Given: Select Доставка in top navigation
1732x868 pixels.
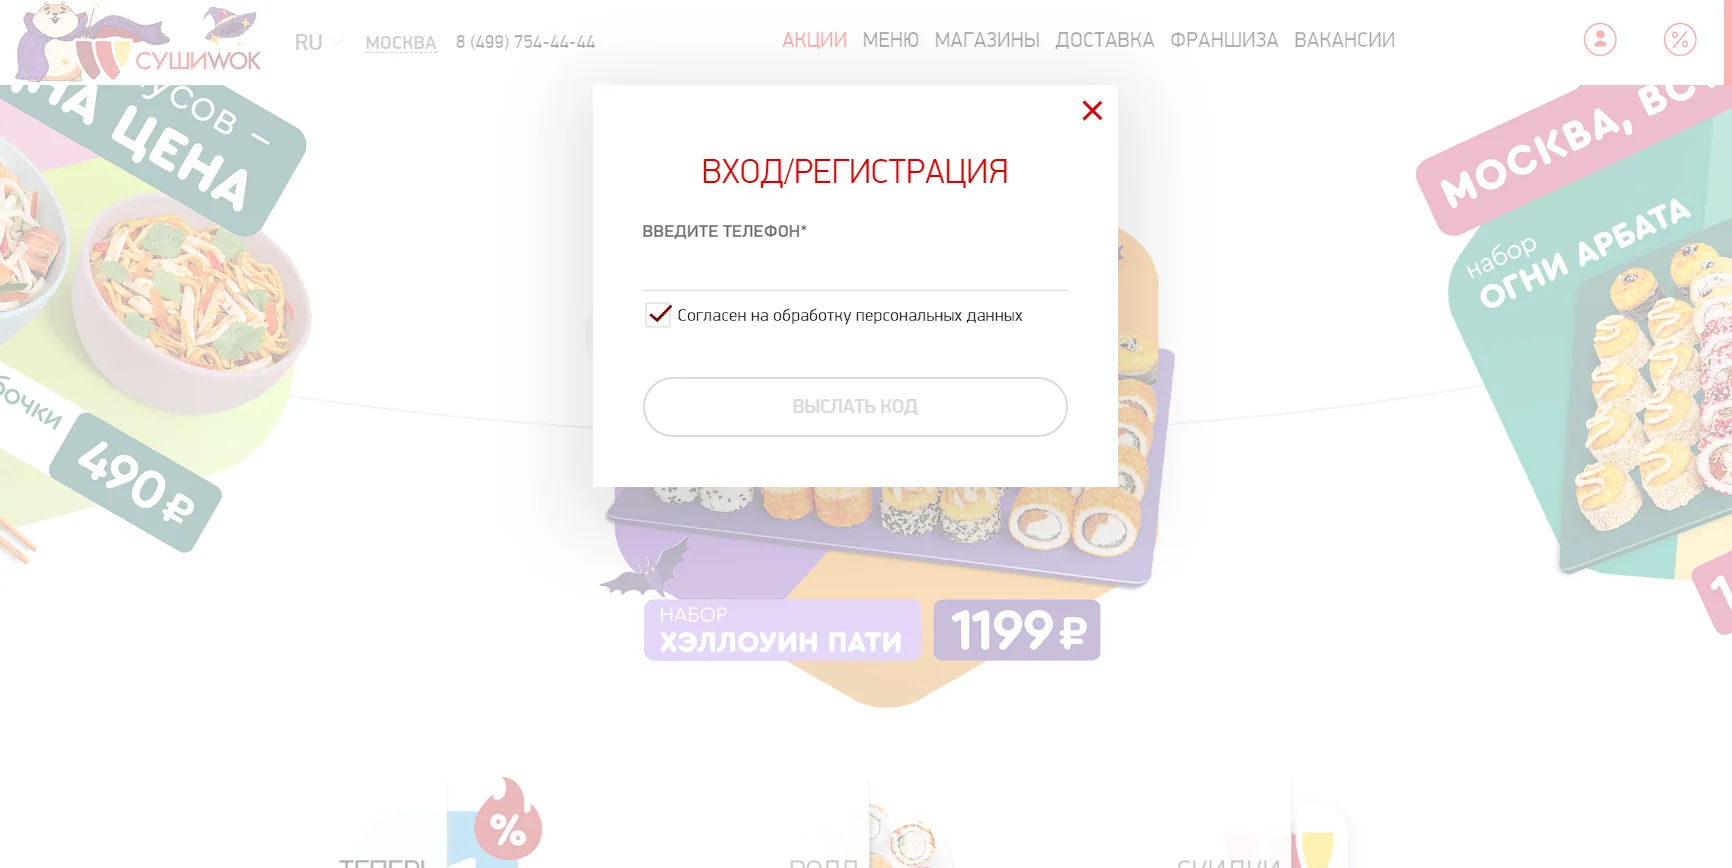Looking at the screenshot, I should coord(1105,40).
